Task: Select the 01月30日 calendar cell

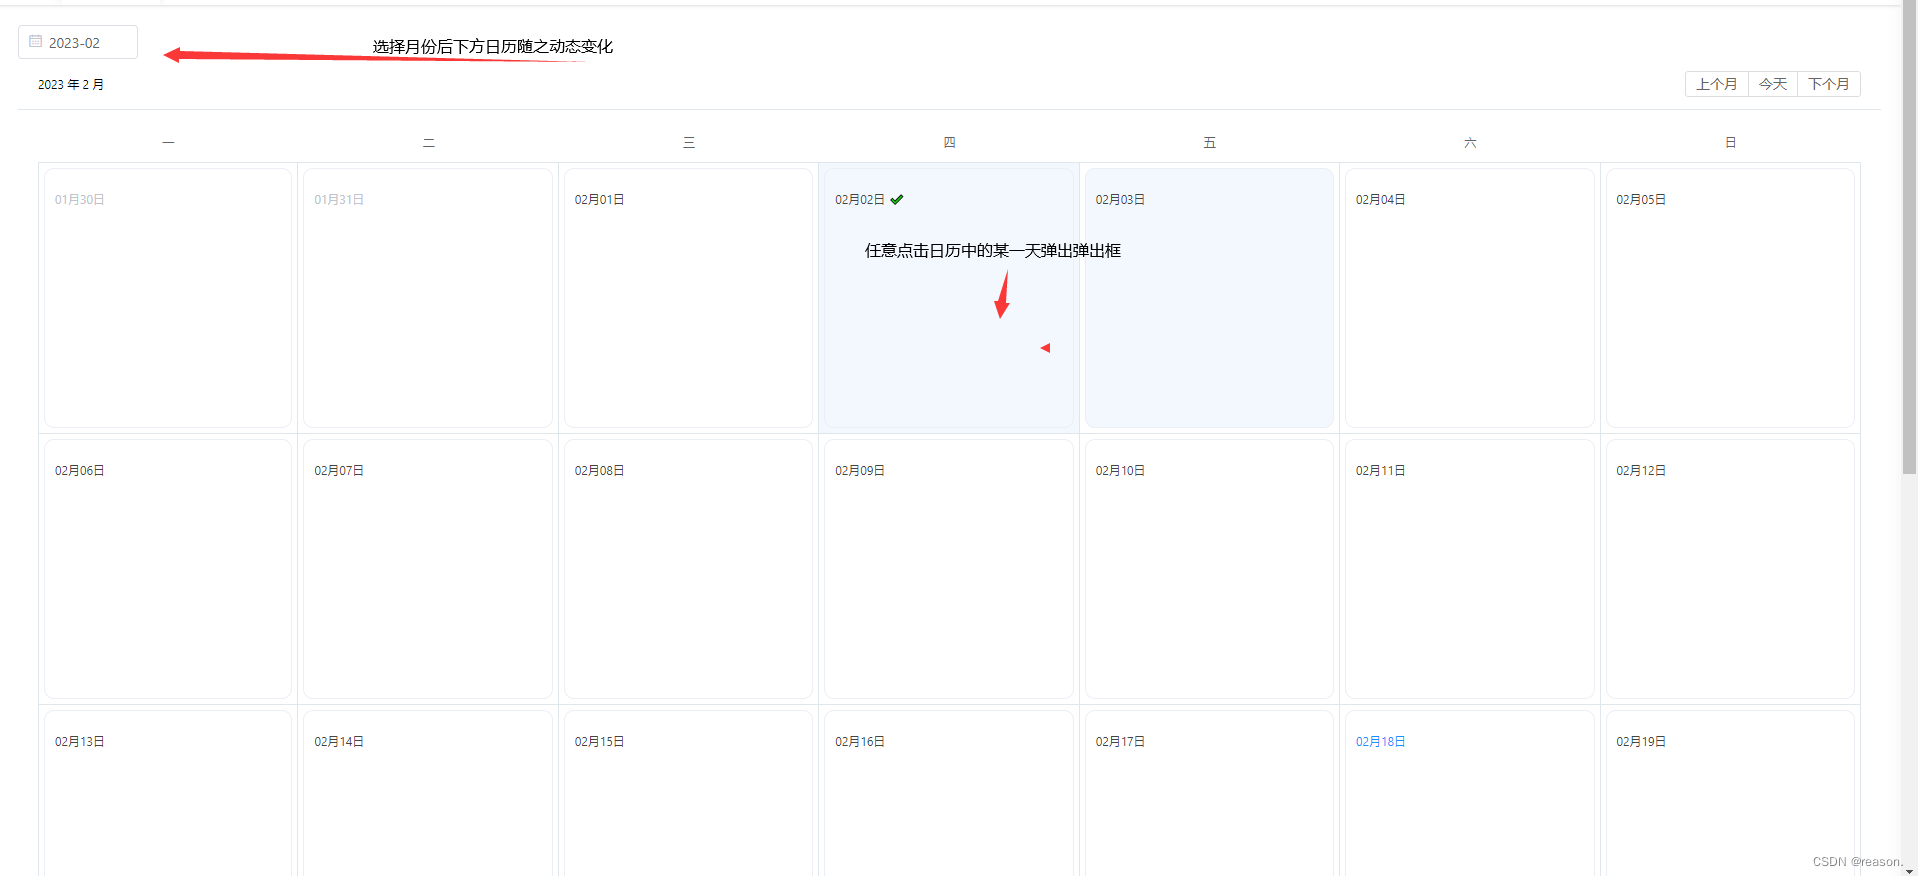Action: [x=168, y=298]
